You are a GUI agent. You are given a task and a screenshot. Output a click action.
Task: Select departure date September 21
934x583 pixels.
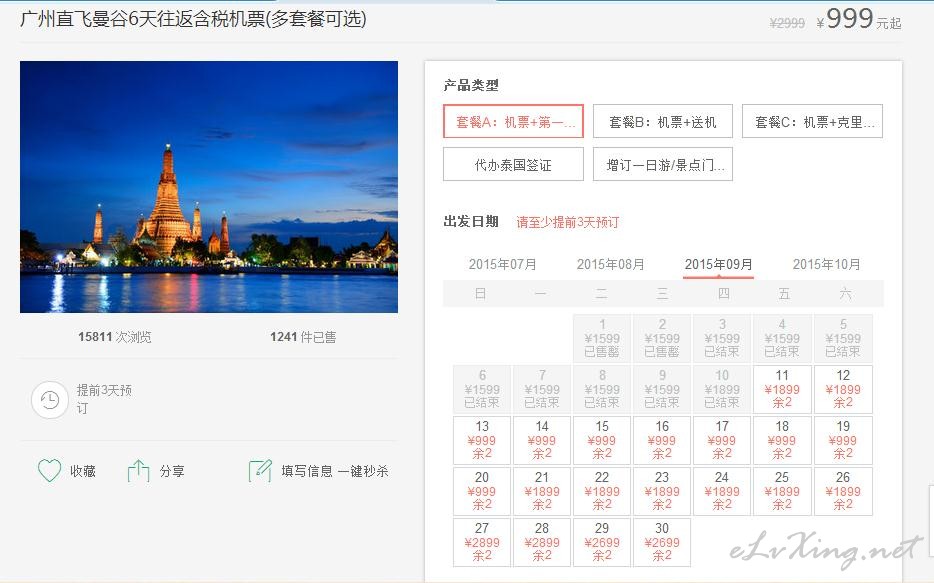click(x=542, y=491)
